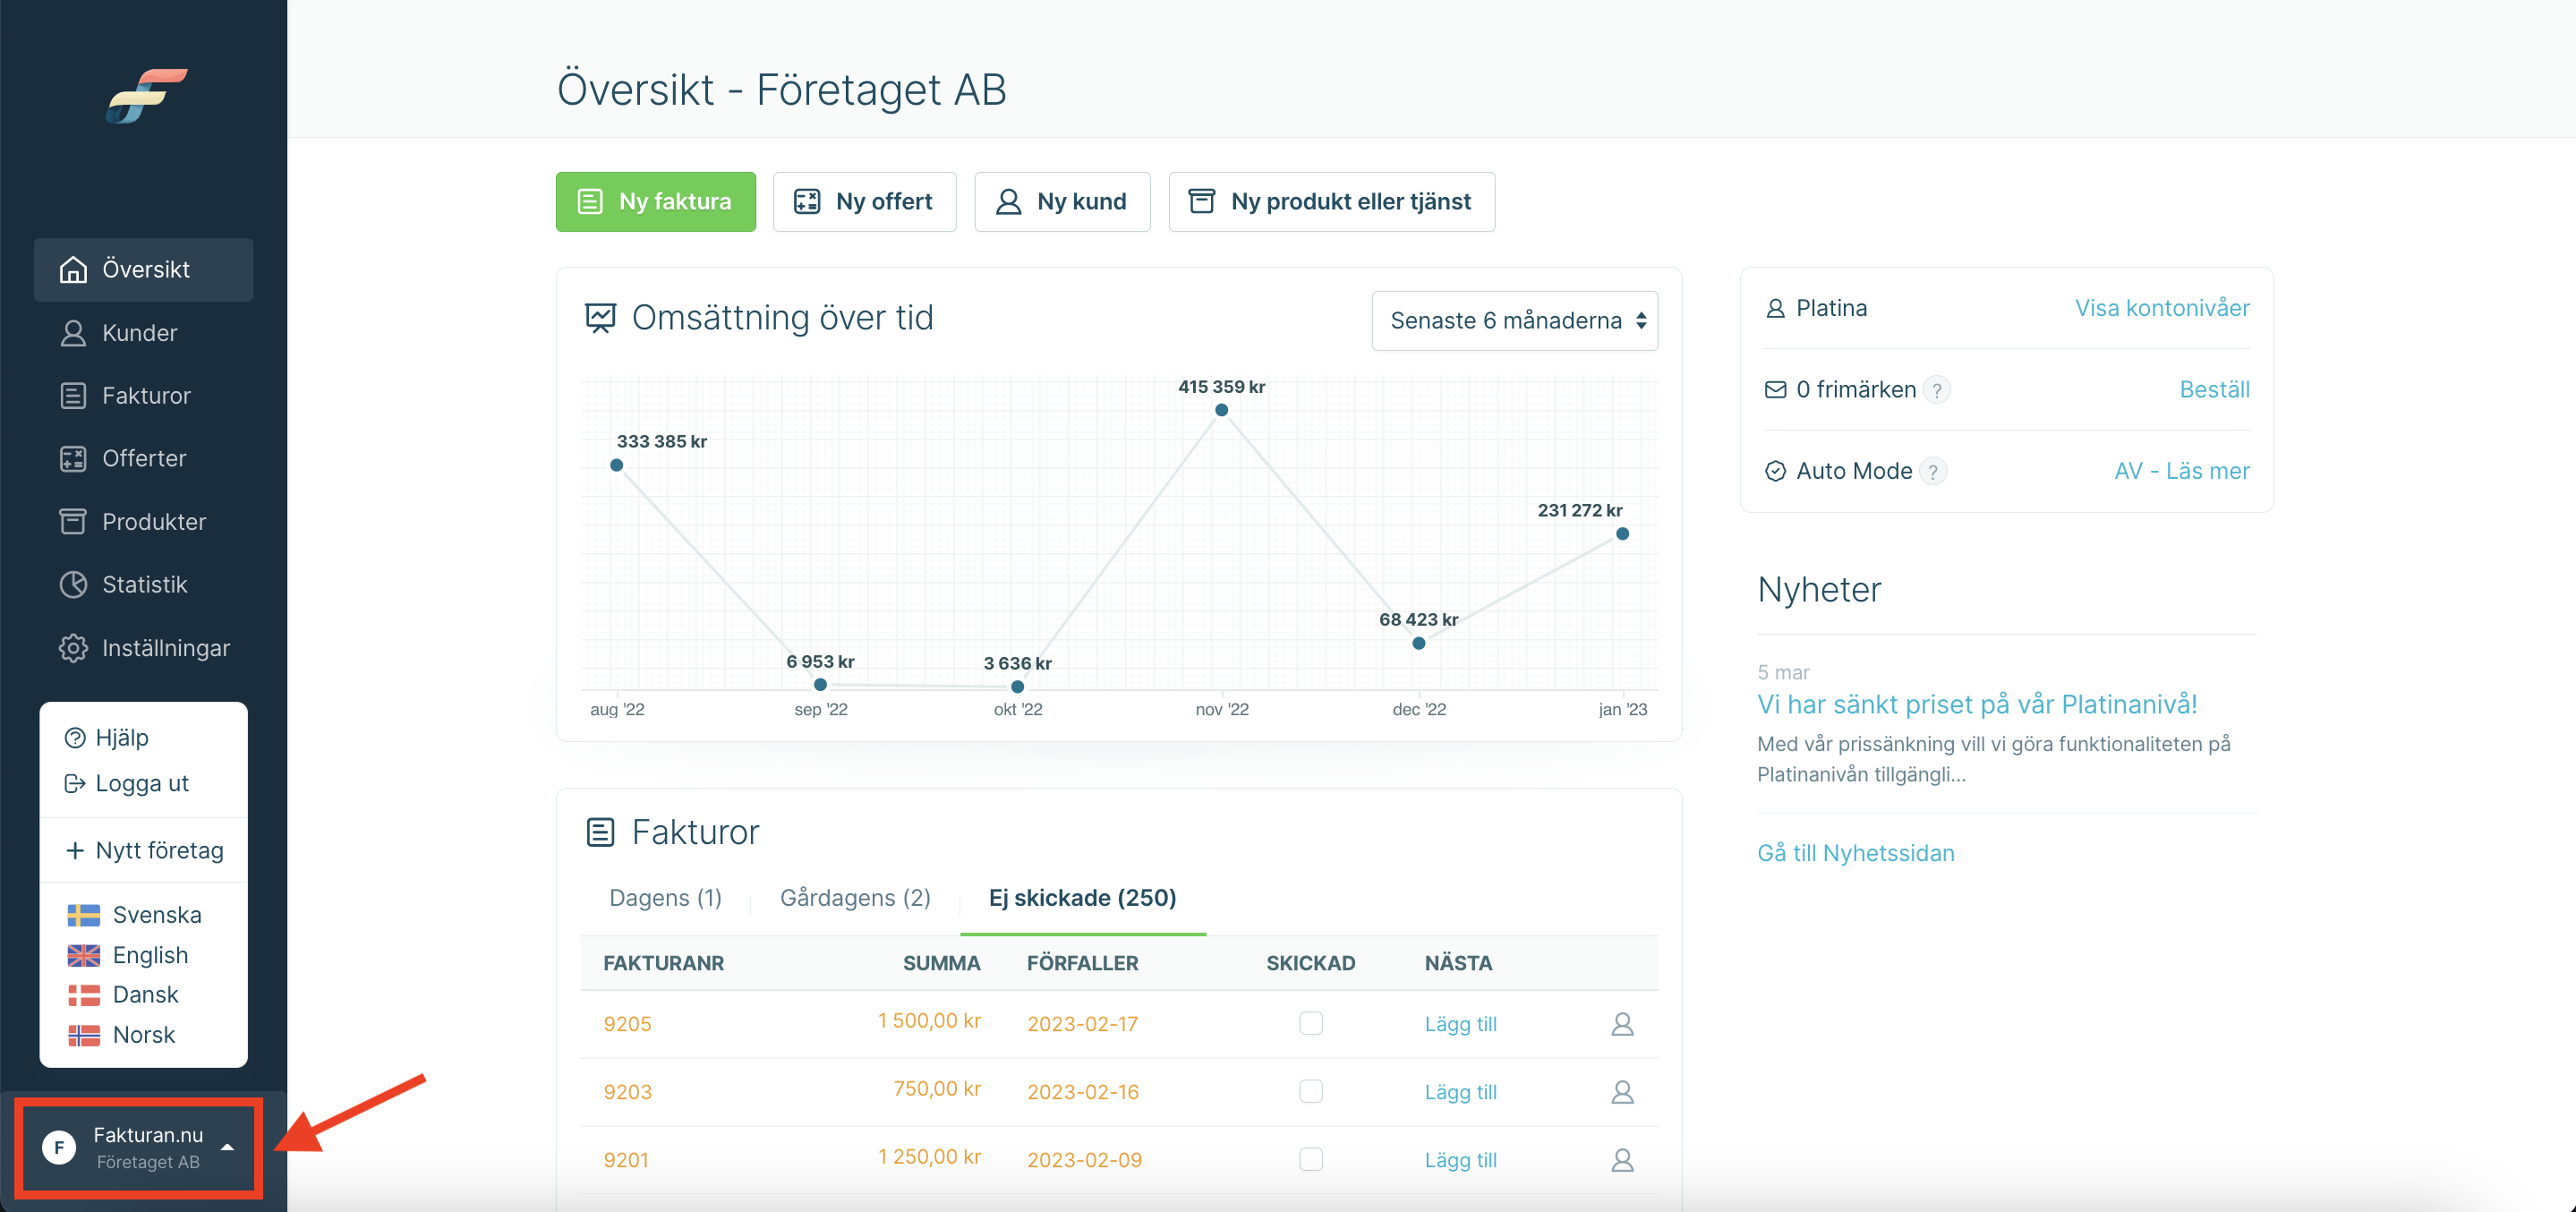Click the Fakturan.nu logo icon
The image size is (2576, 1212).
[x=146, y=95]
